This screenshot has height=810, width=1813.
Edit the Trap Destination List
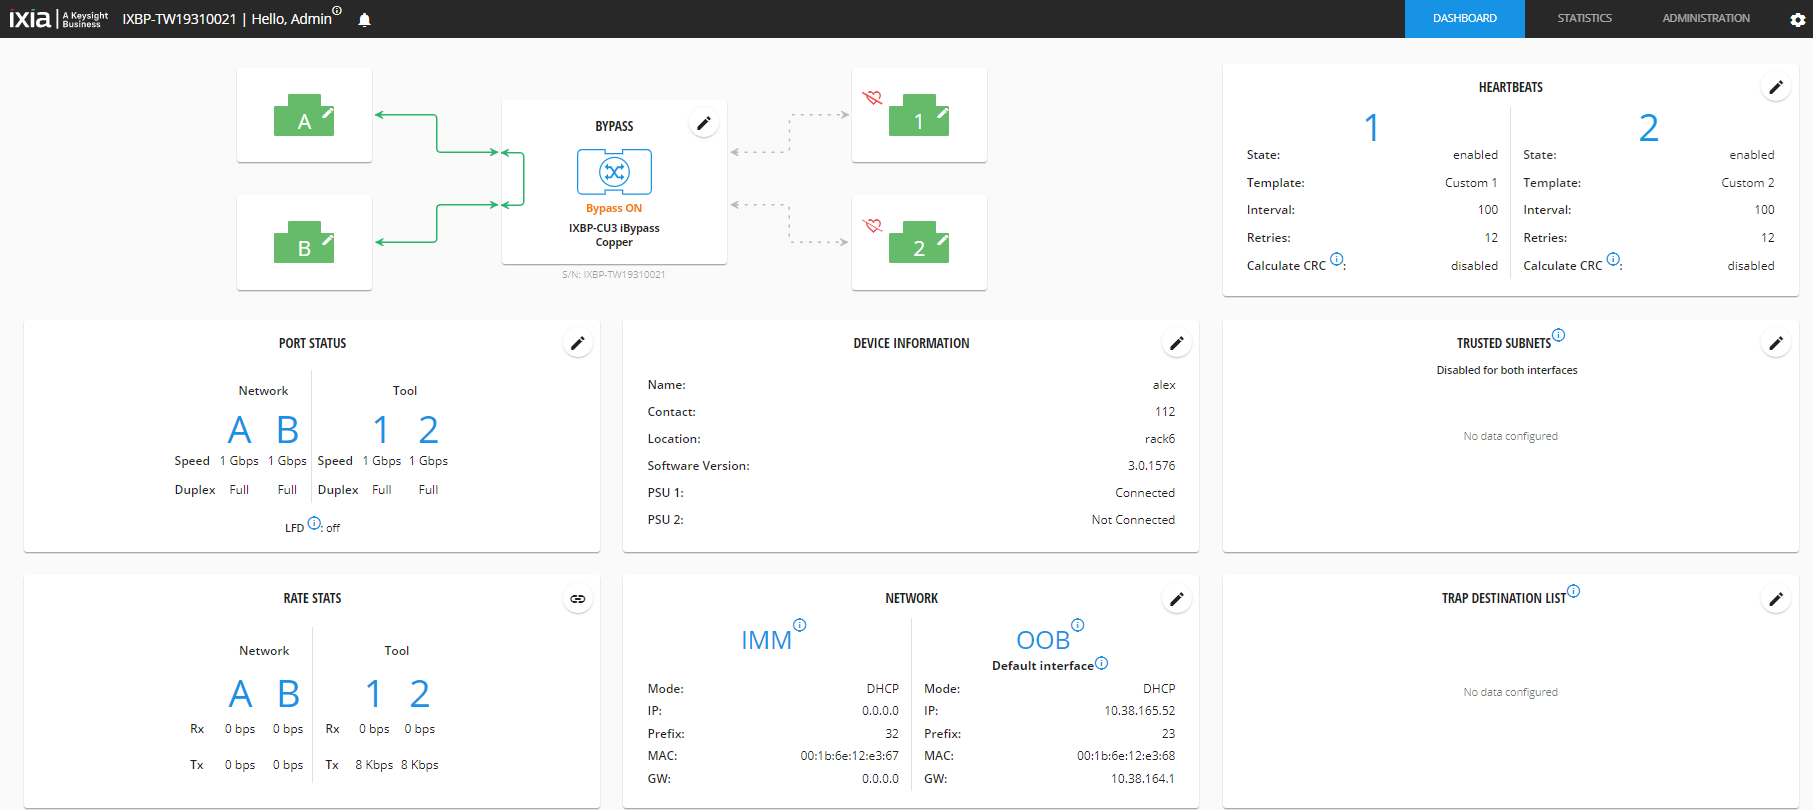(1775, 599)
